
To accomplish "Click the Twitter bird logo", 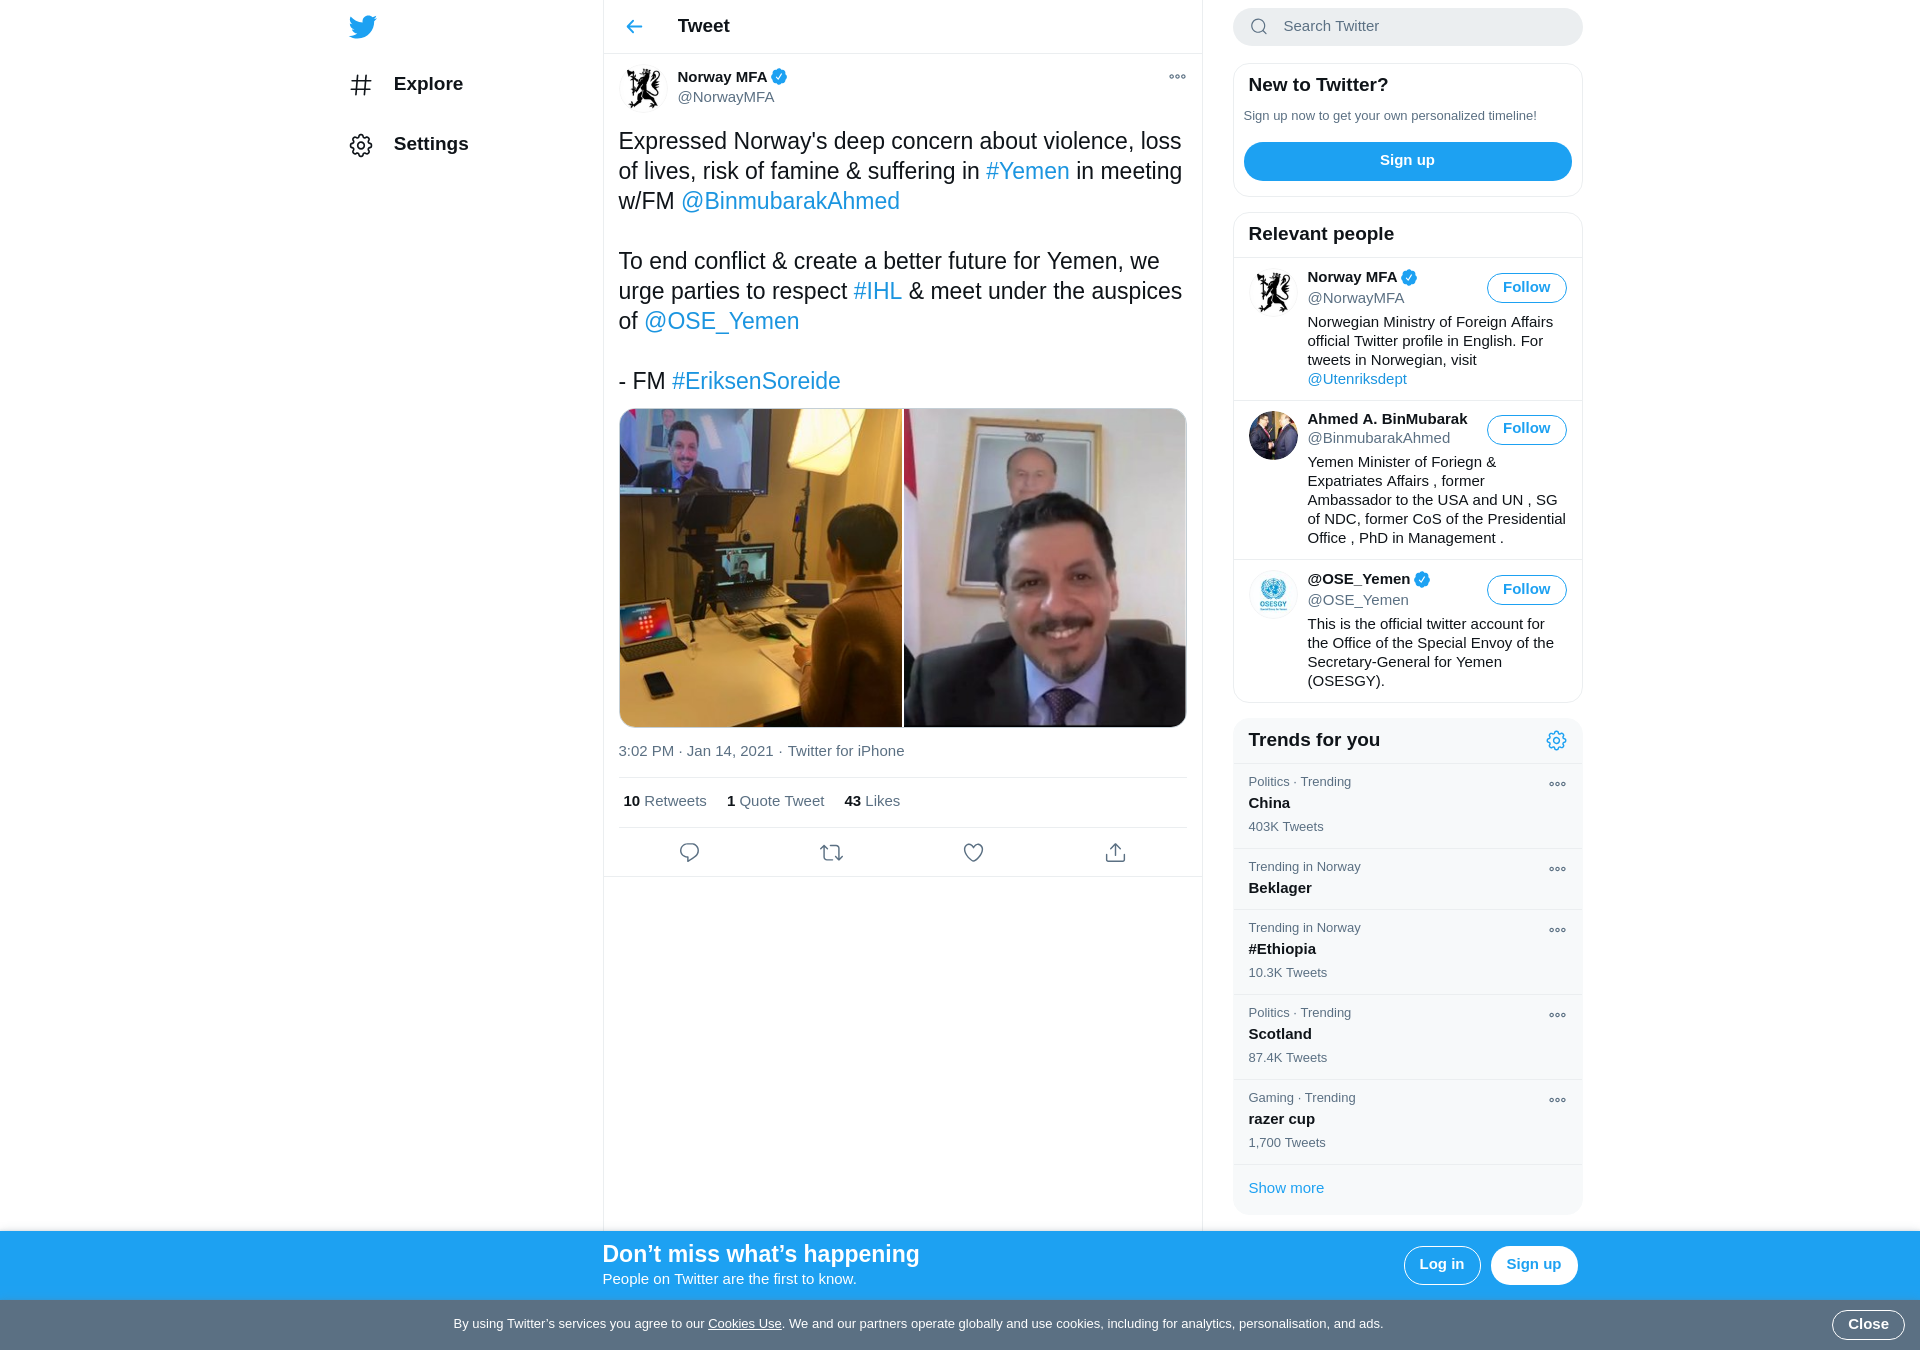I will [362, 27].
